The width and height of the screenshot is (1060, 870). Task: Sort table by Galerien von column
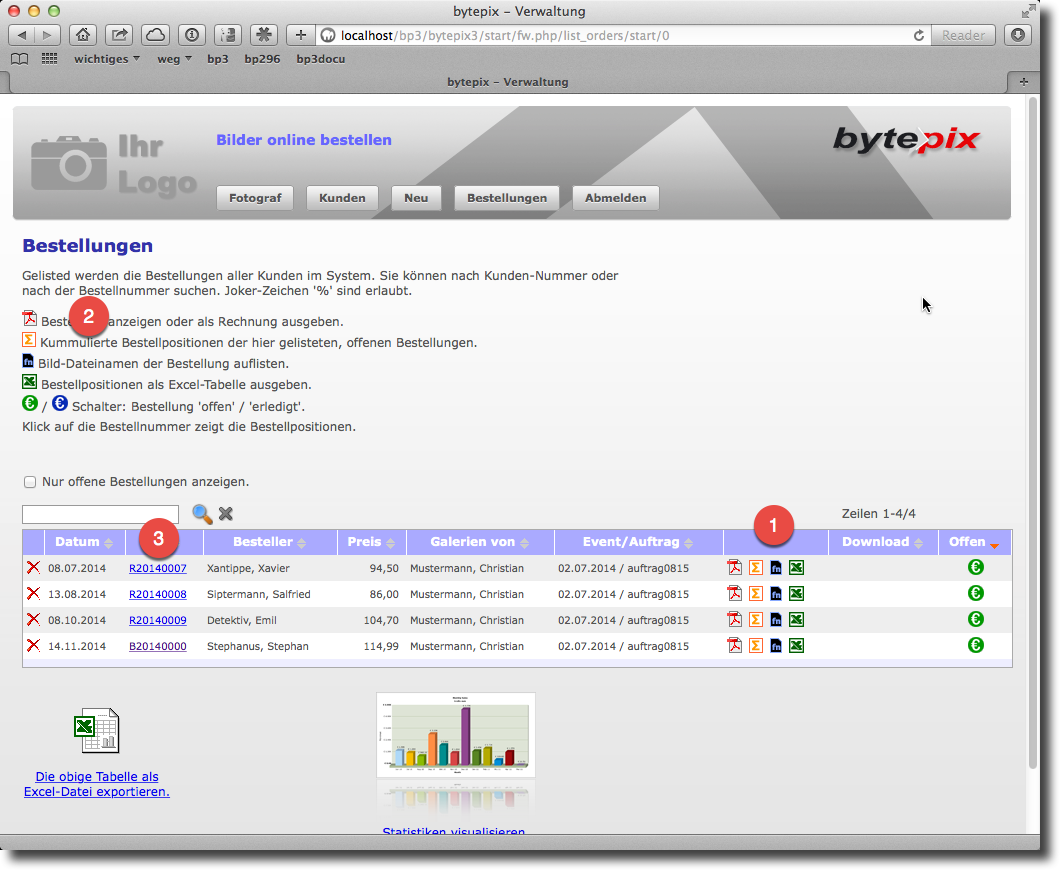tap(479, 542)
